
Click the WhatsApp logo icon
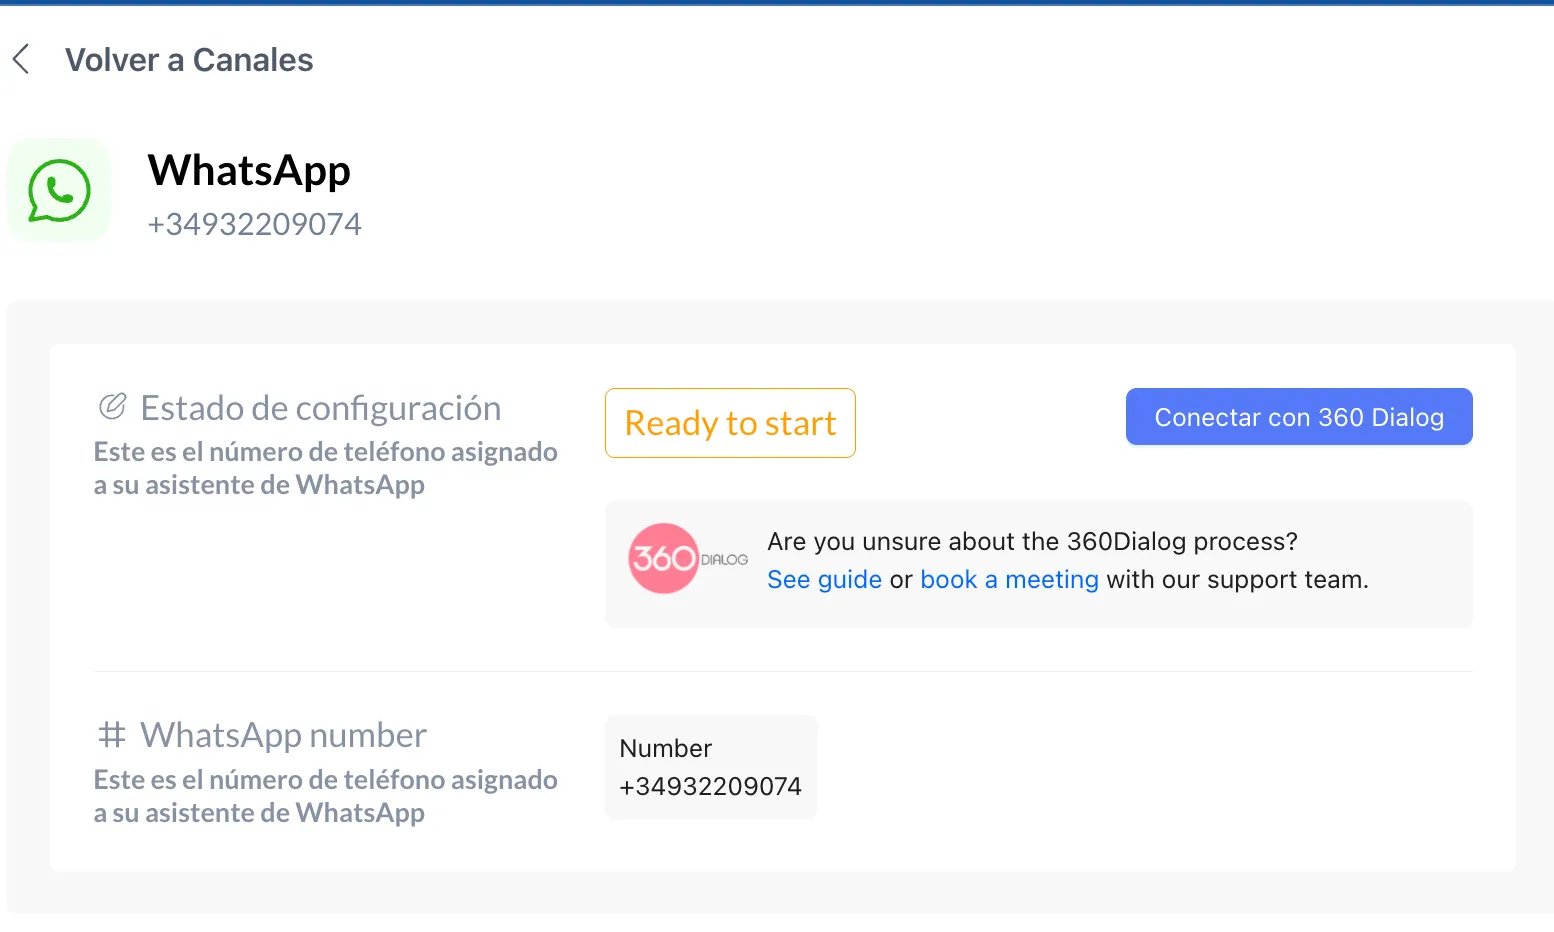(59, 190)
